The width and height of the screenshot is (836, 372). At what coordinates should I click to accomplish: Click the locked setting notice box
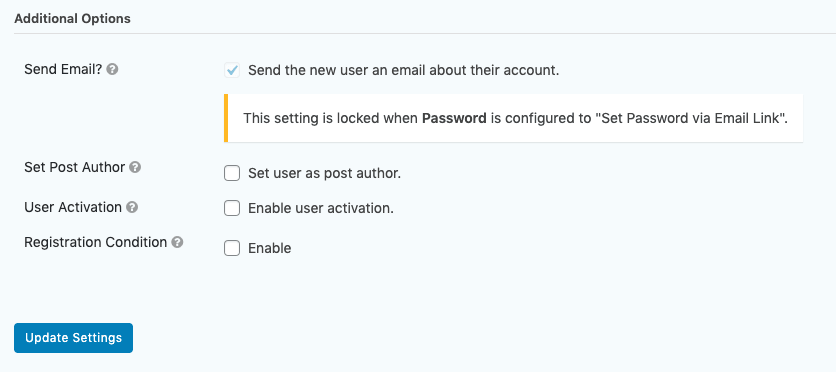pyautogui.click(x=513, y=118)
